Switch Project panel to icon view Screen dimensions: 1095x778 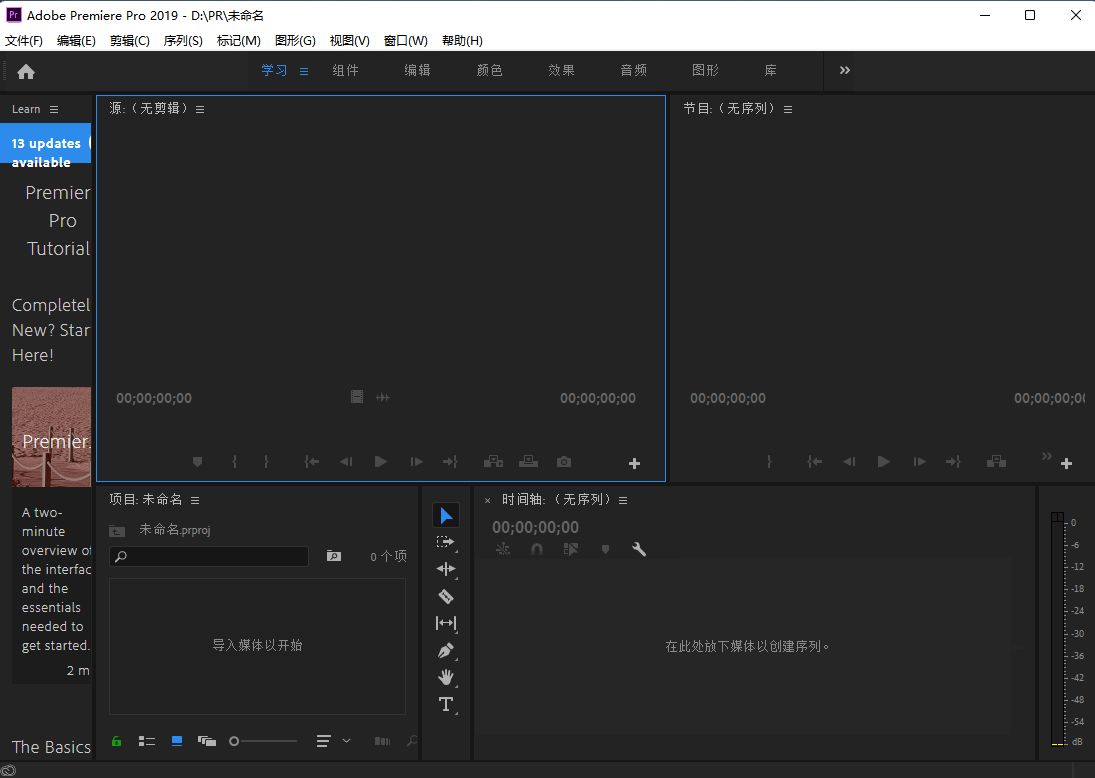click(177, 741)
